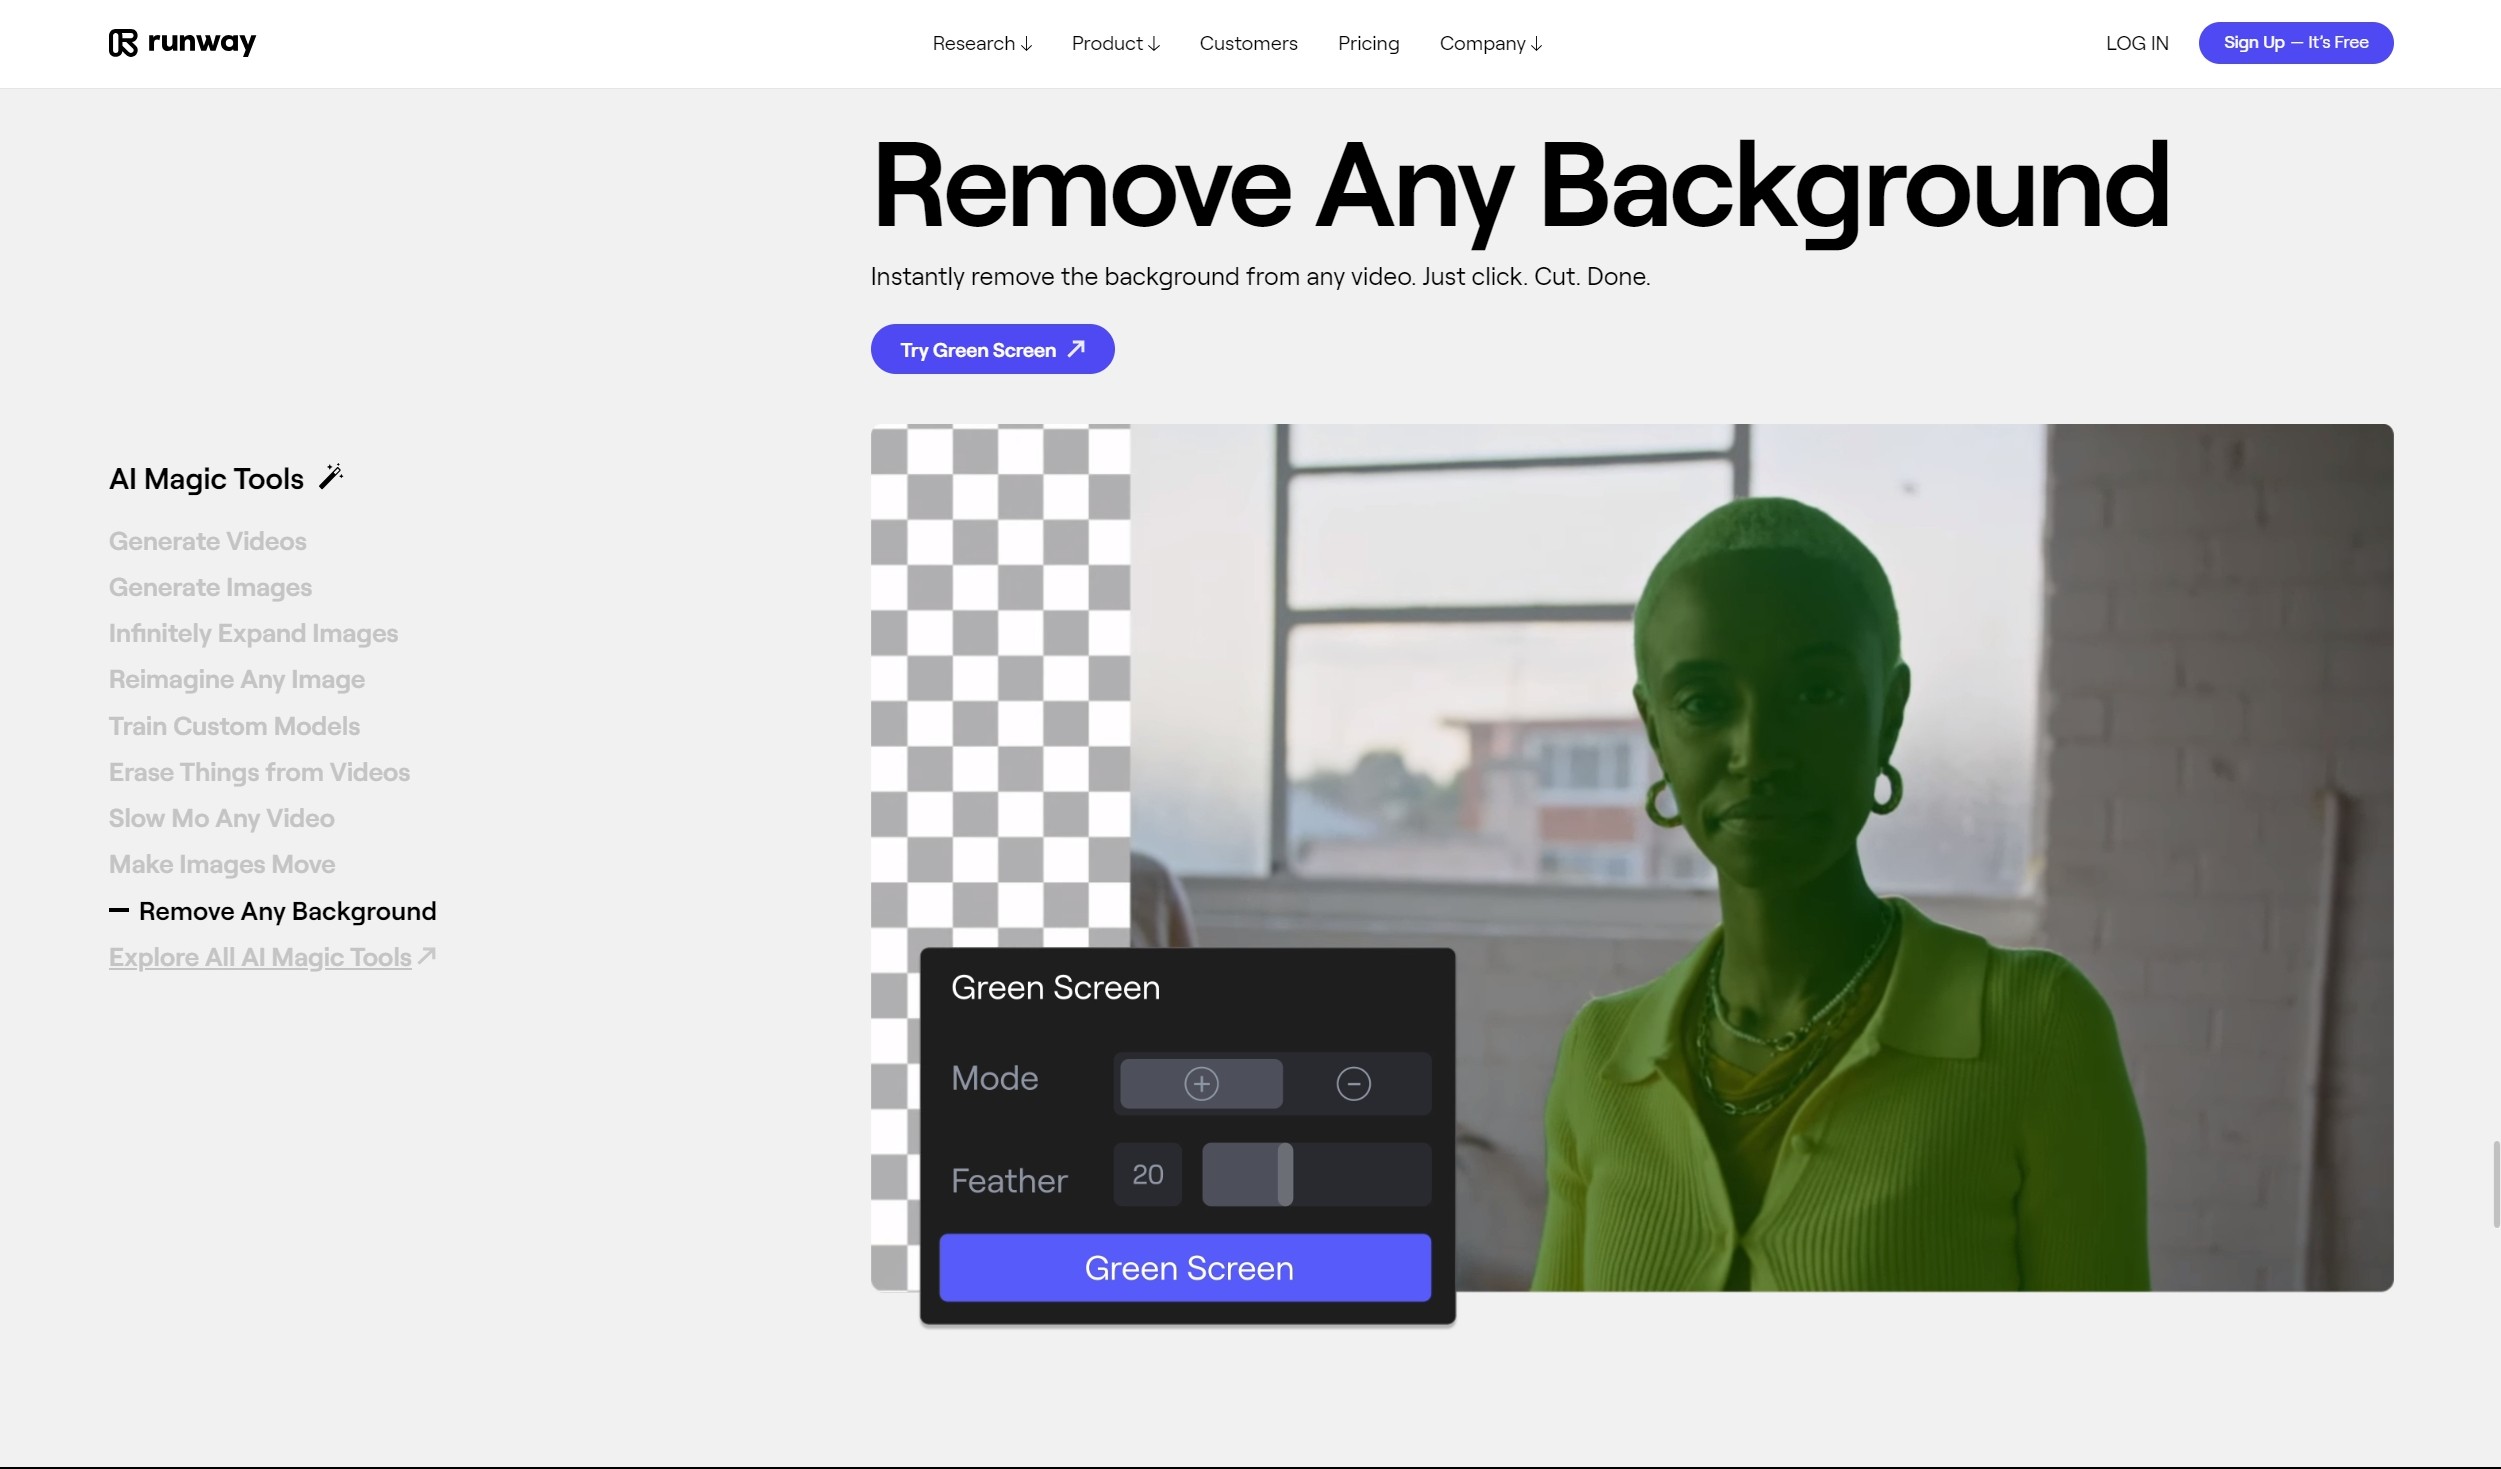
Task: Open Explore All AI Magic Tools link
Action: [x=260, y=957]
